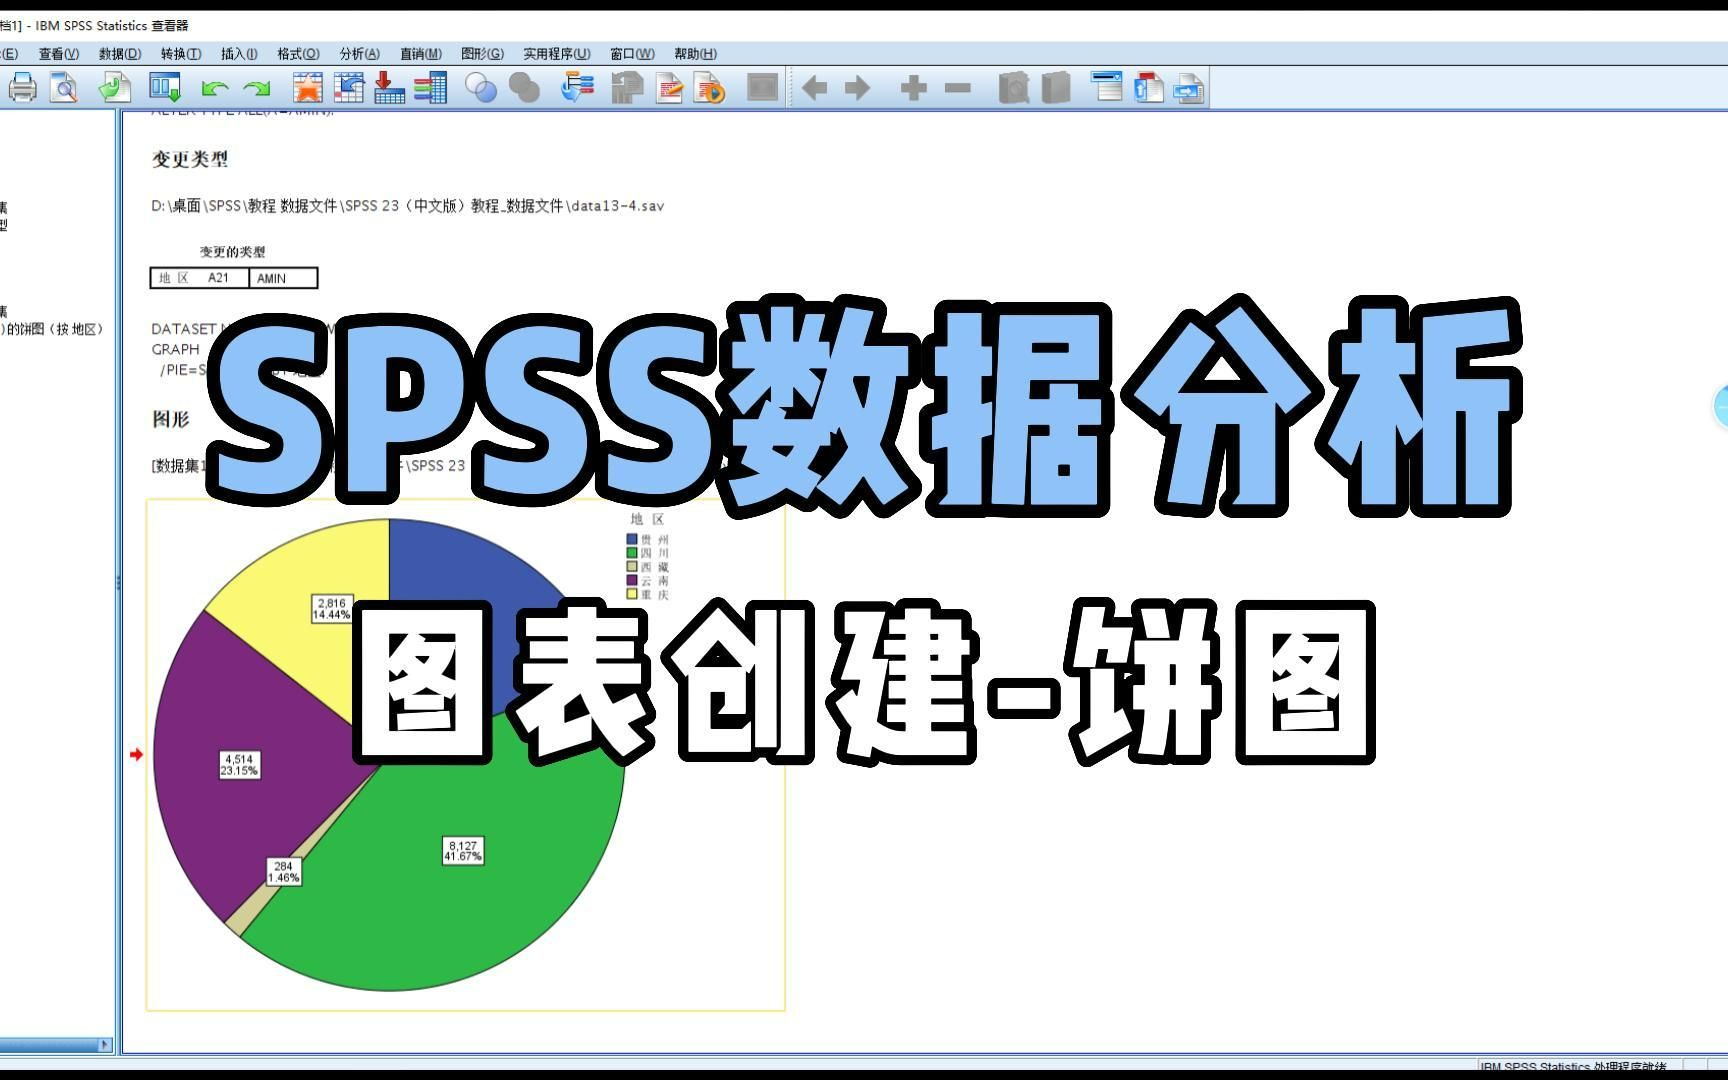Screen dimensions: 1728x1080
Task: Click the Go to Data icon
Action: (307, 88)
